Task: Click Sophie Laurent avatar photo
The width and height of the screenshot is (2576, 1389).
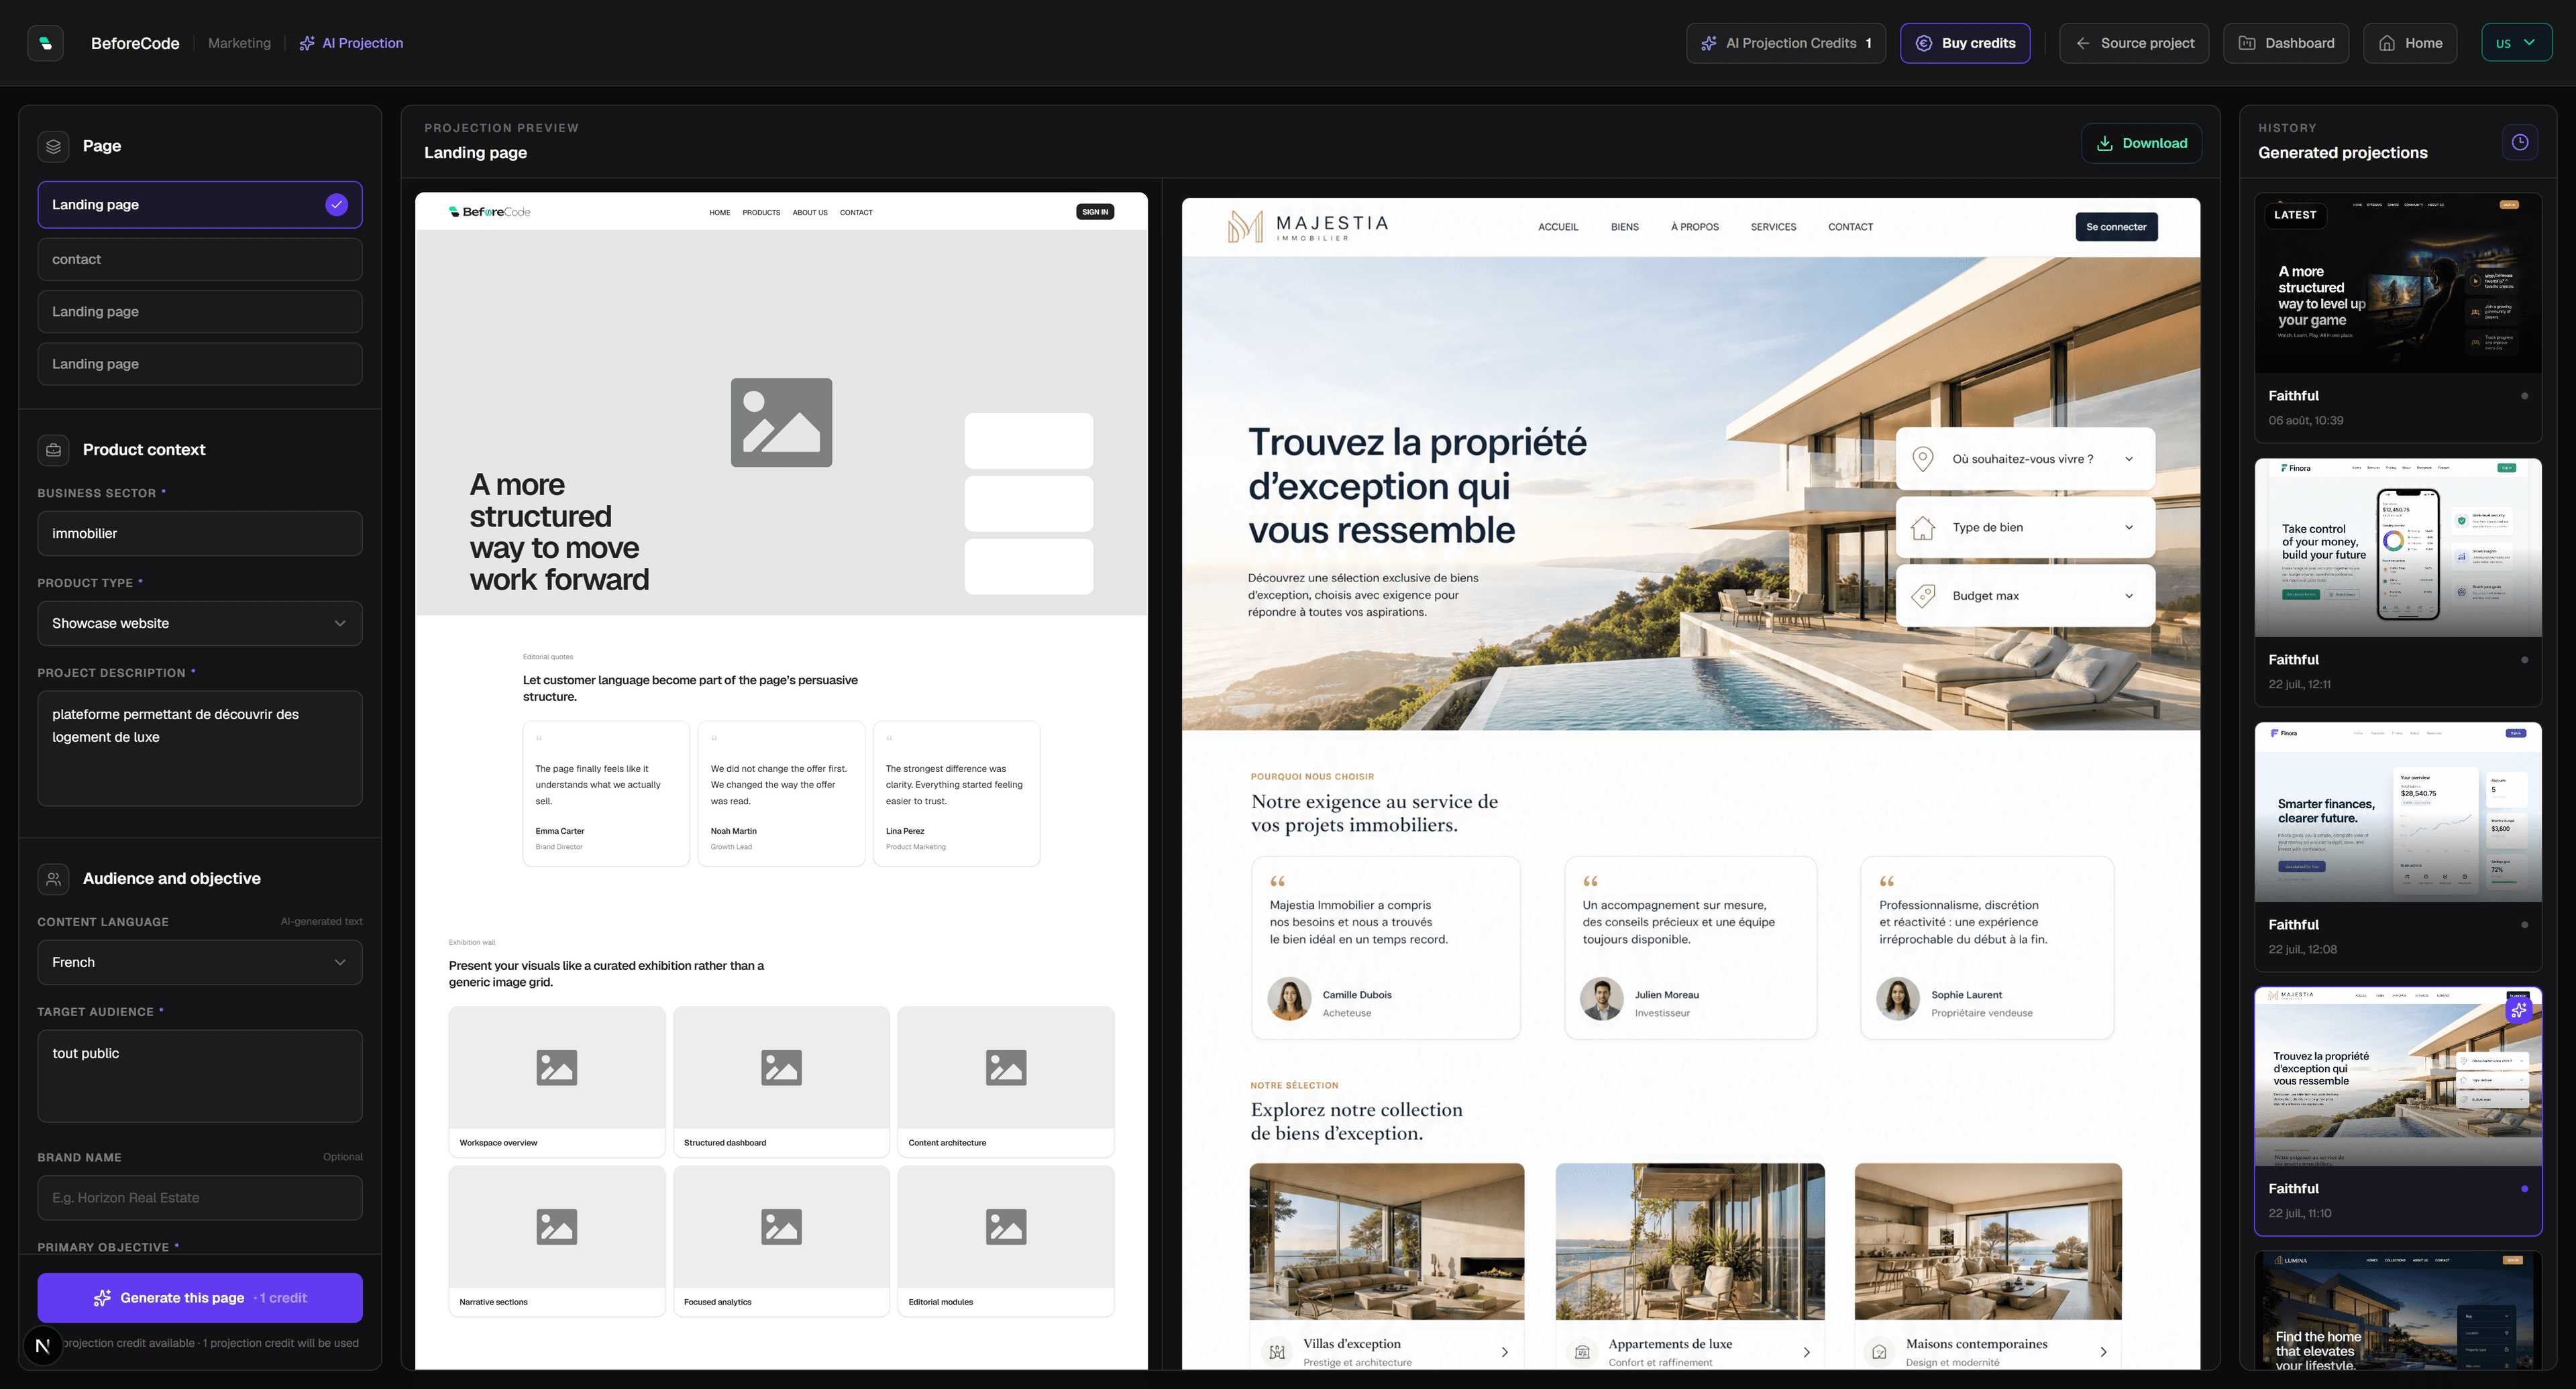Action: pos(1897,999)
